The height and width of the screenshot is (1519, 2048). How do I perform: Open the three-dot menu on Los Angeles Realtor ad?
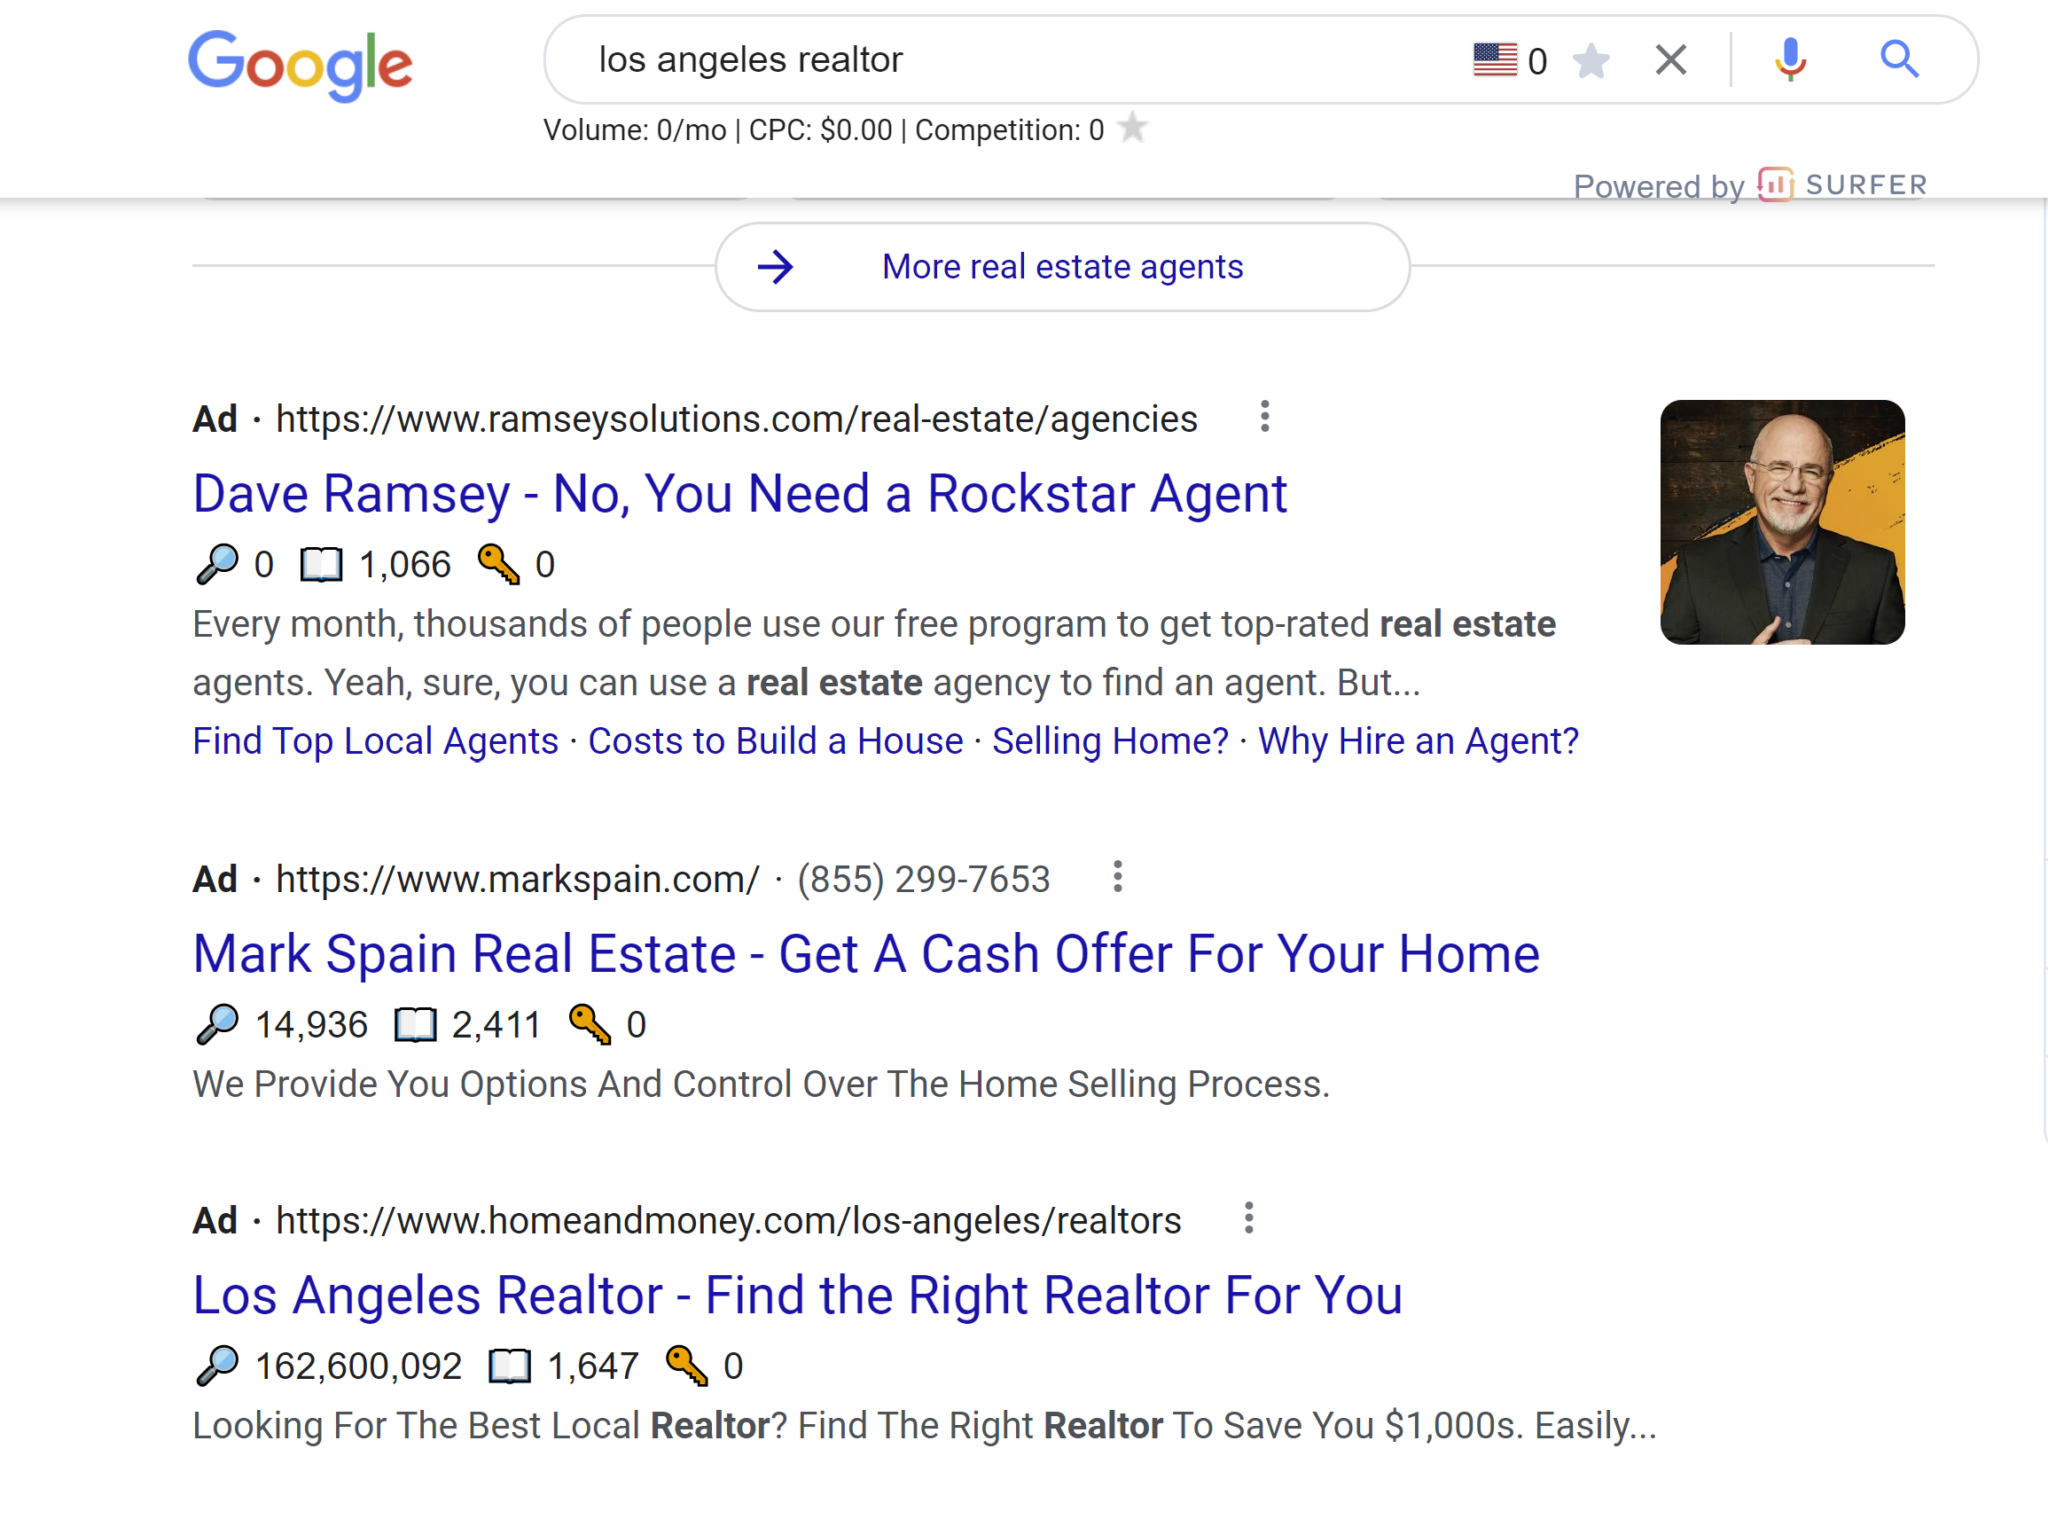(1249, 1218)
